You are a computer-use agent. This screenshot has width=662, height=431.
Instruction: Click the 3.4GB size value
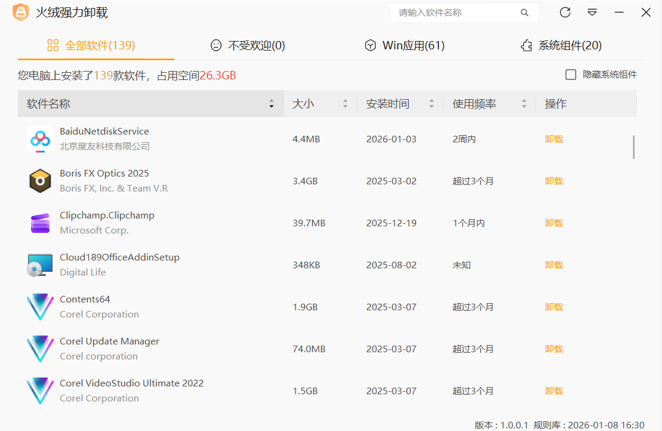[x=305, y=181]
